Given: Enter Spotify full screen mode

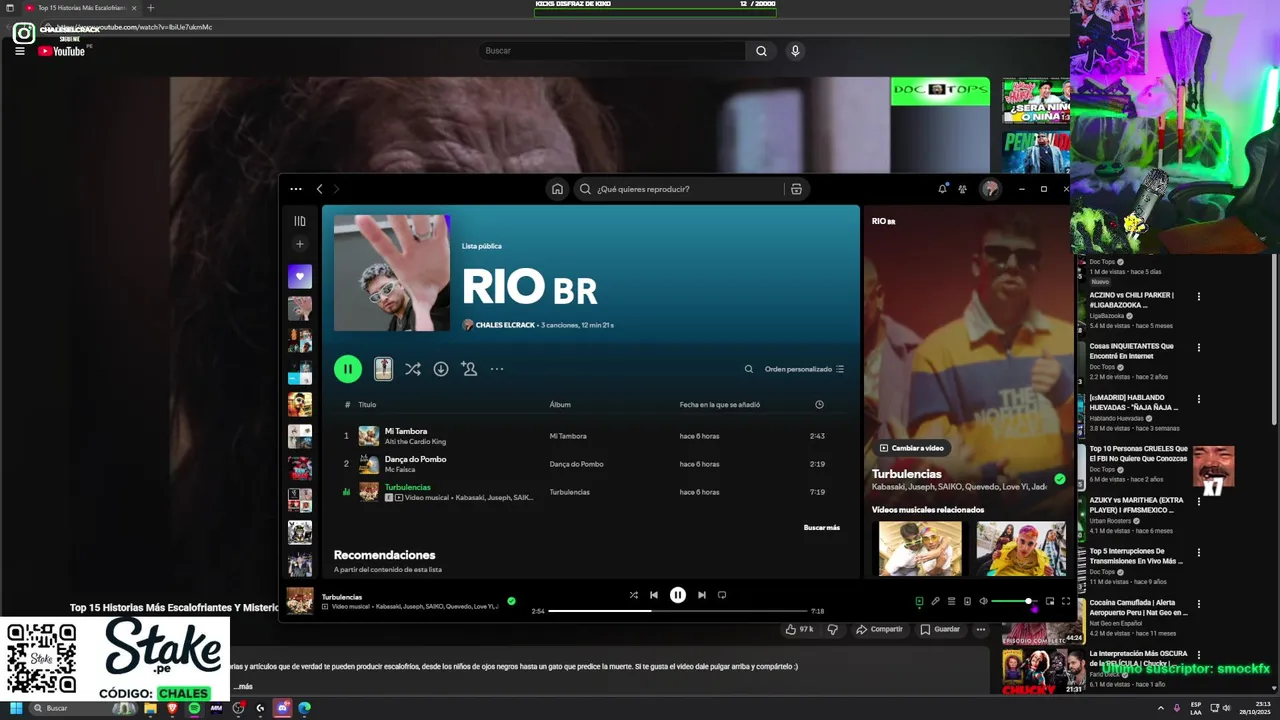Looking at the screenshot, I should (1066, 601).
